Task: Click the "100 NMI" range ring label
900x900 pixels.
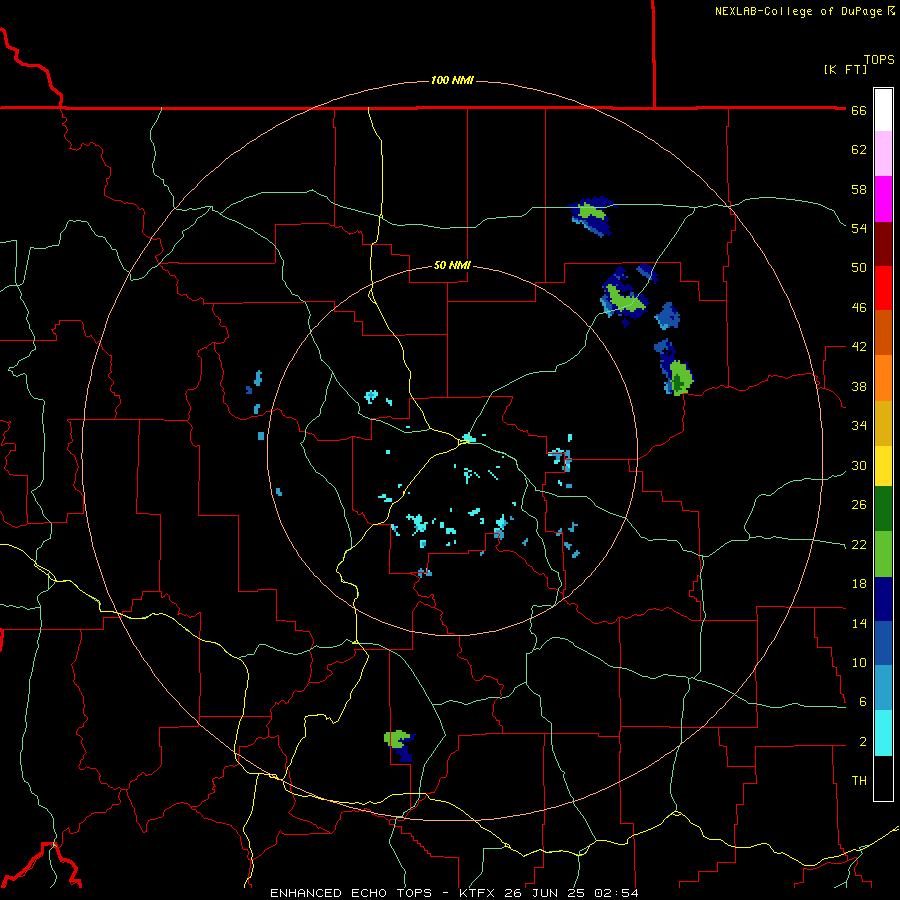Action: 452,80
